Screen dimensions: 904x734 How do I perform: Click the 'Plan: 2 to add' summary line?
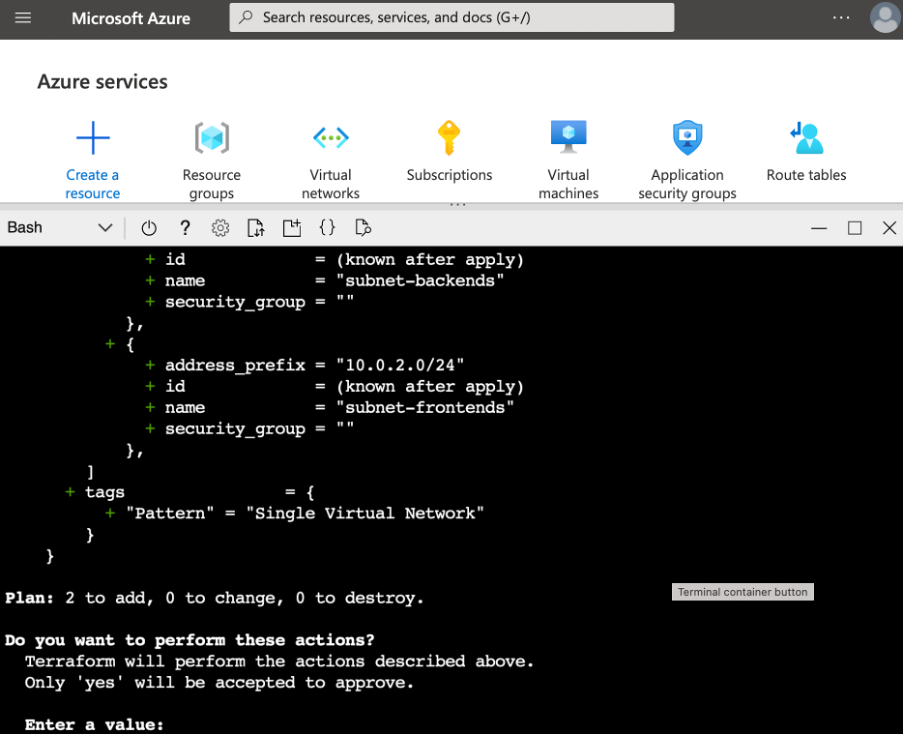pyautogui.click(x=214, y=598)
